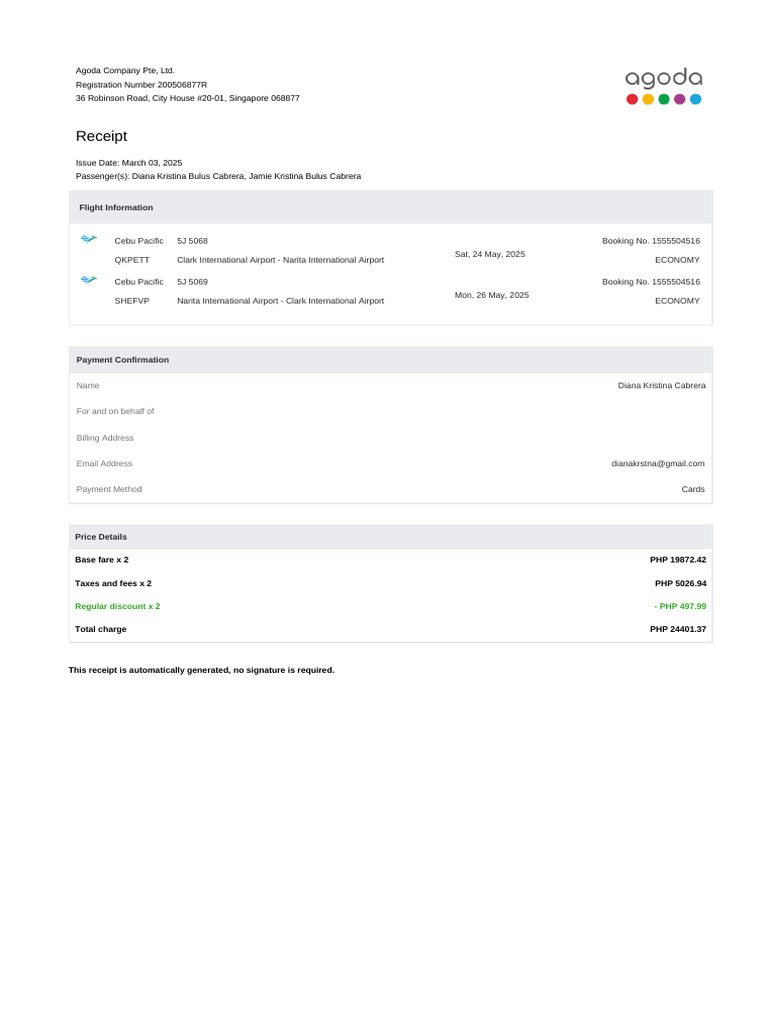Click the Sat, 24 May, 2025 flight date

[489, 254]
